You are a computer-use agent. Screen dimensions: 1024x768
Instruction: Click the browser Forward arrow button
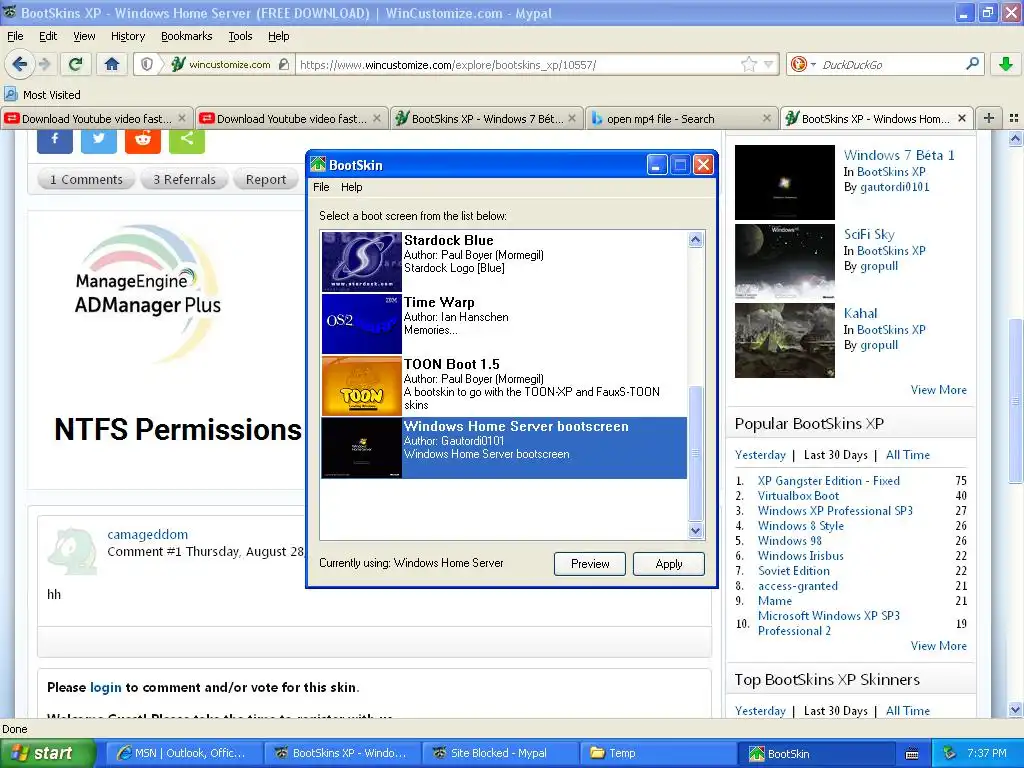[x=44, y=64]
